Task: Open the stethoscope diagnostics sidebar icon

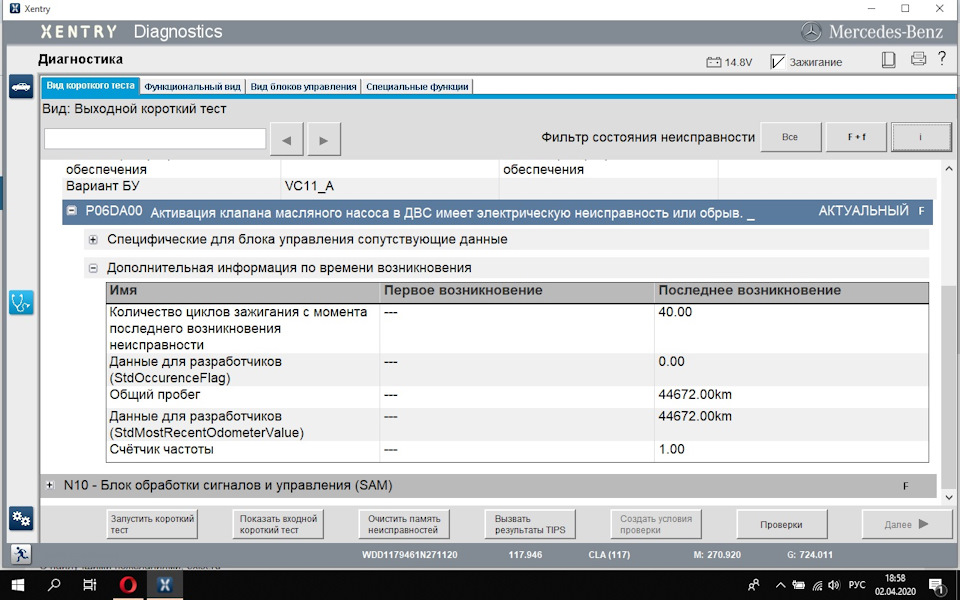Action: (20, 302)
